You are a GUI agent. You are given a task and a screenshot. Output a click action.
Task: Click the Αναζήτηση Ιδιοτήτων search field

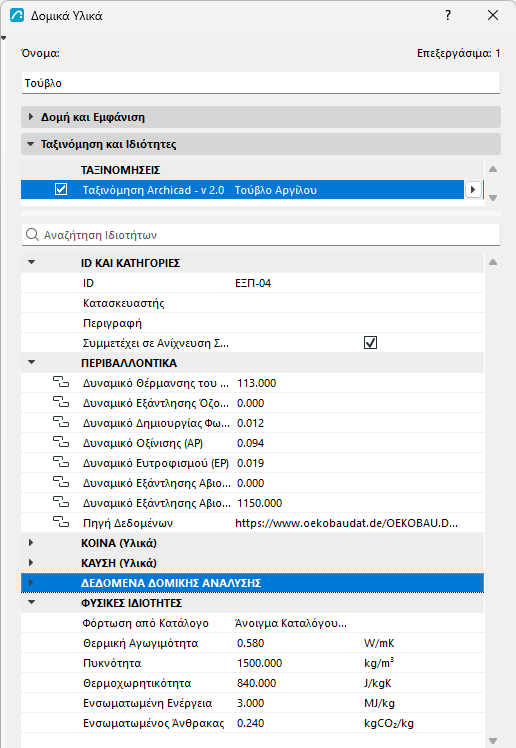click(x=261, y=235)
